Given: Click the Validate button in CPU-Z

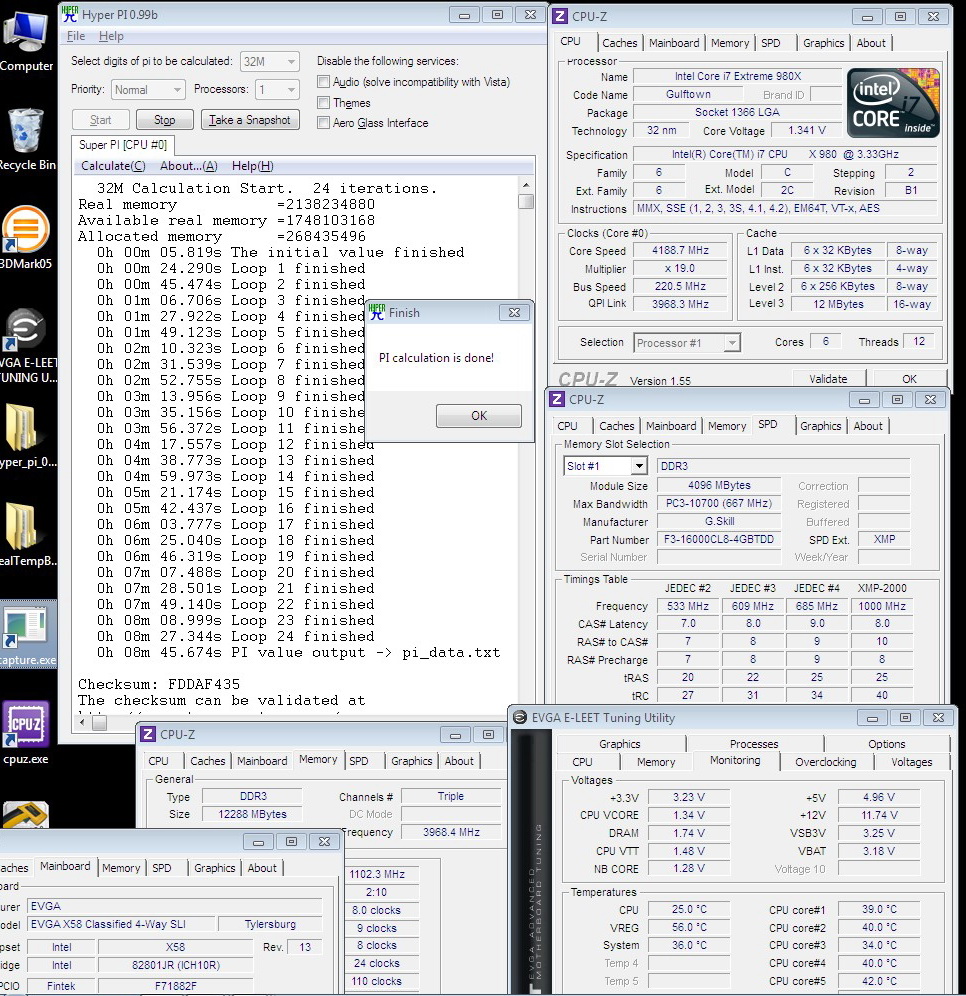Looking at the screenshot, I should tap(828, 379).
